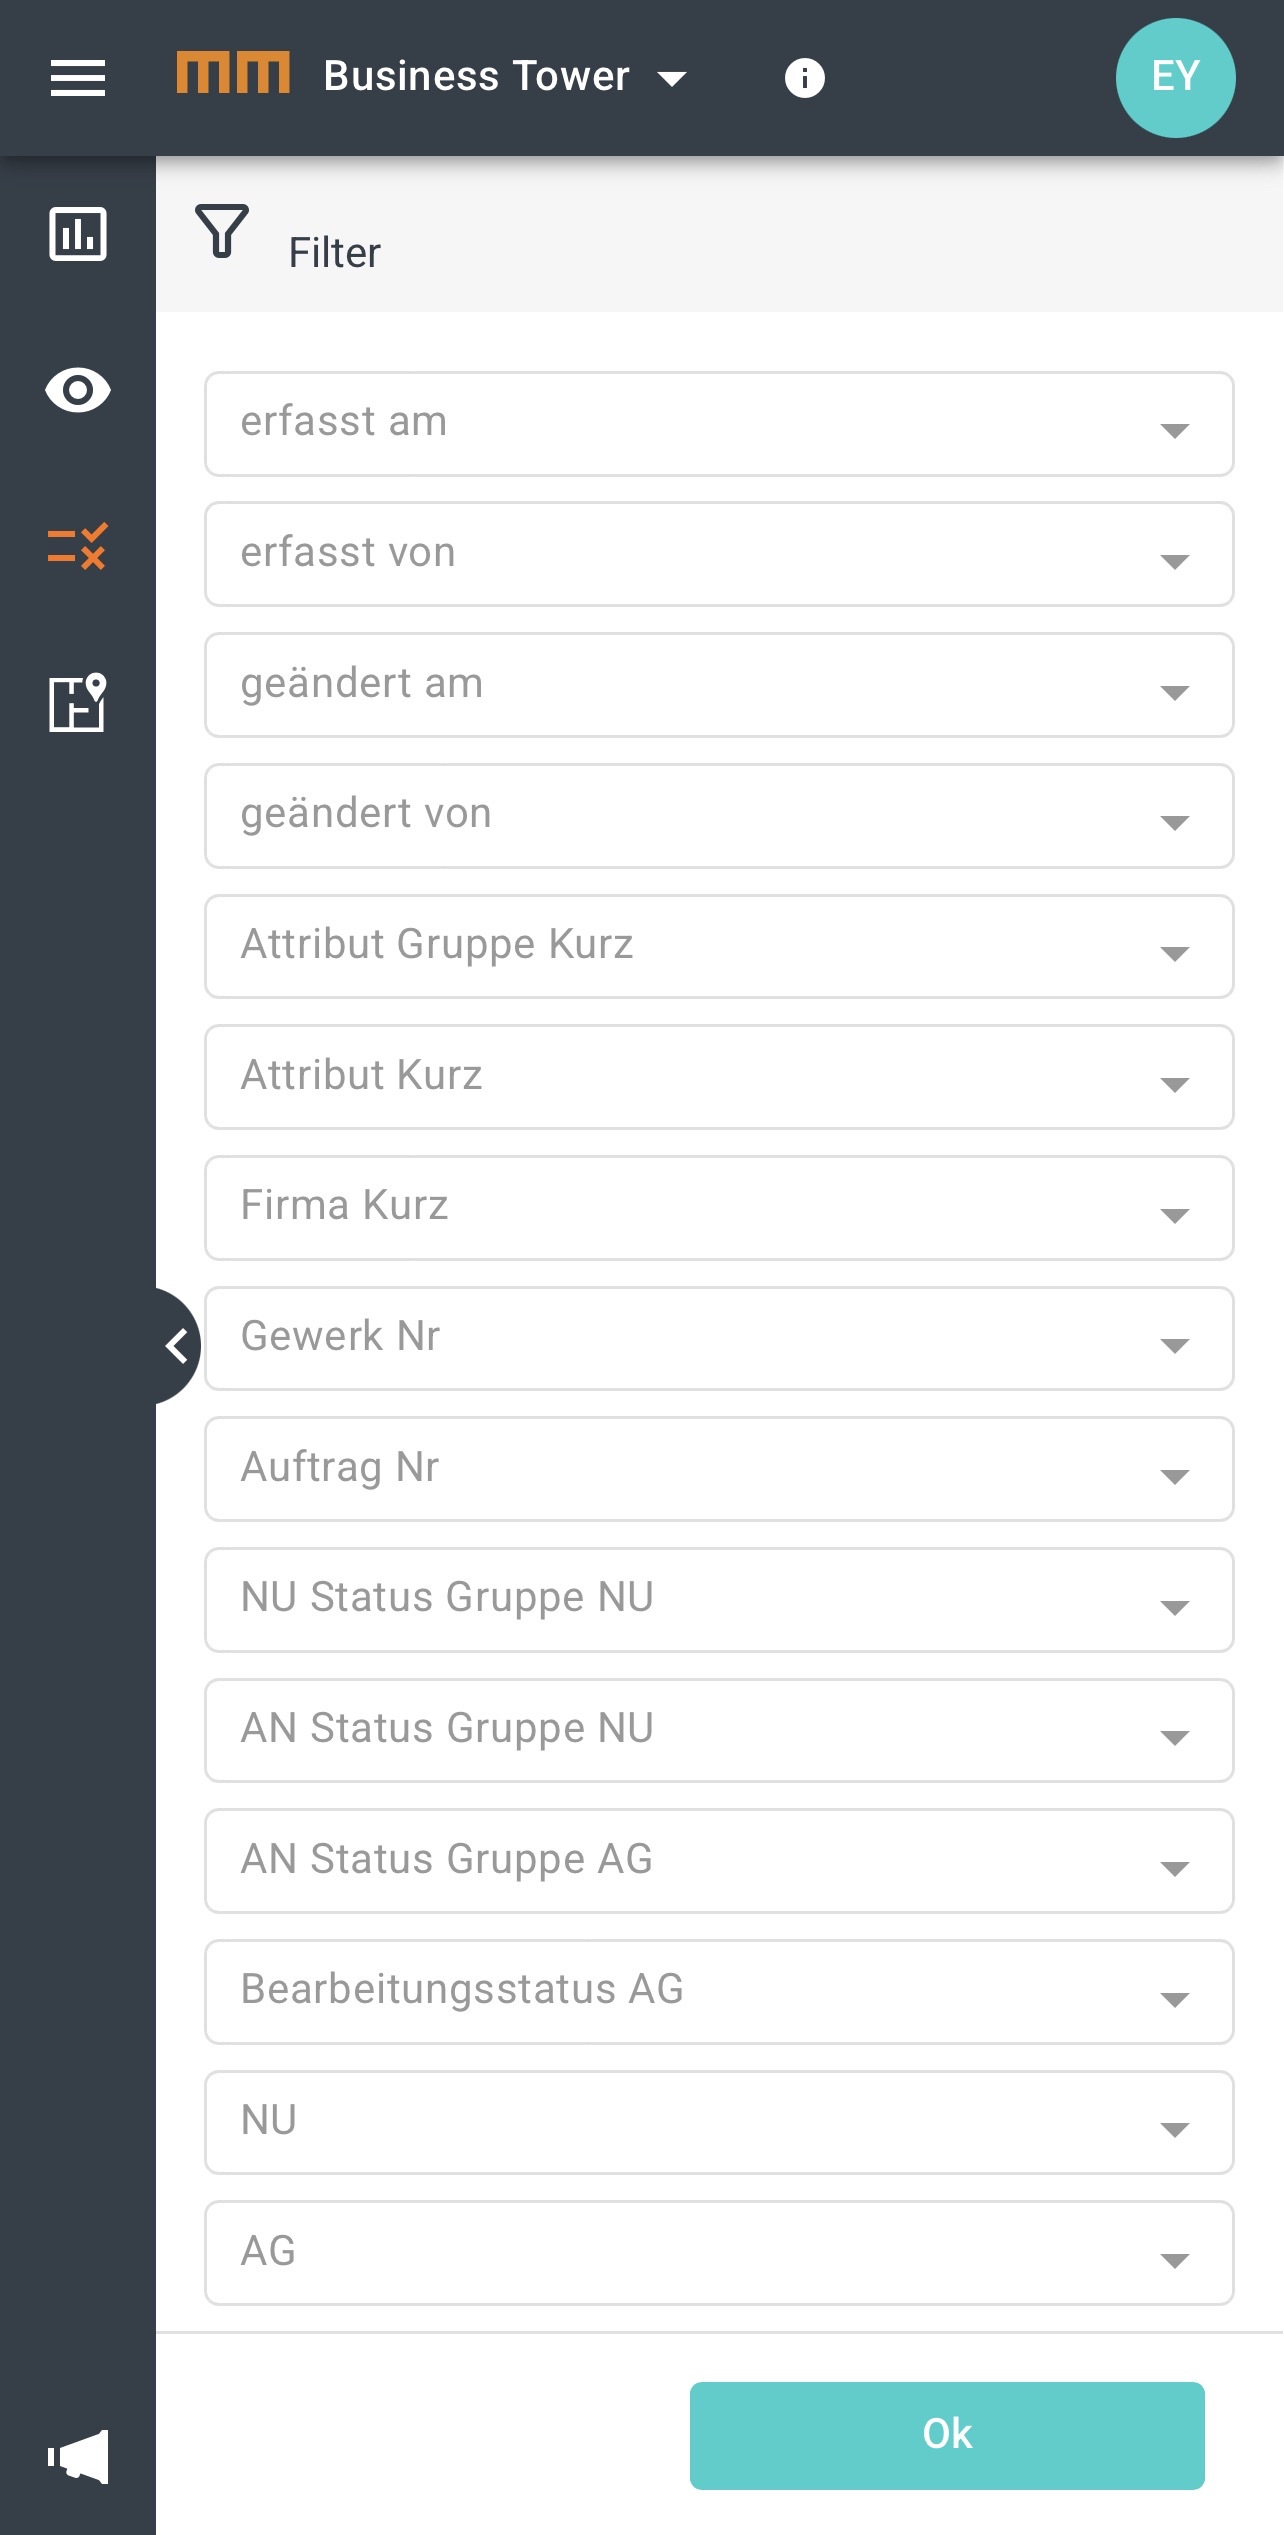This screenshot has width=1284, height=2535.
Task: Open the Business Tower project dropdown
Action: tap(505, 78)
